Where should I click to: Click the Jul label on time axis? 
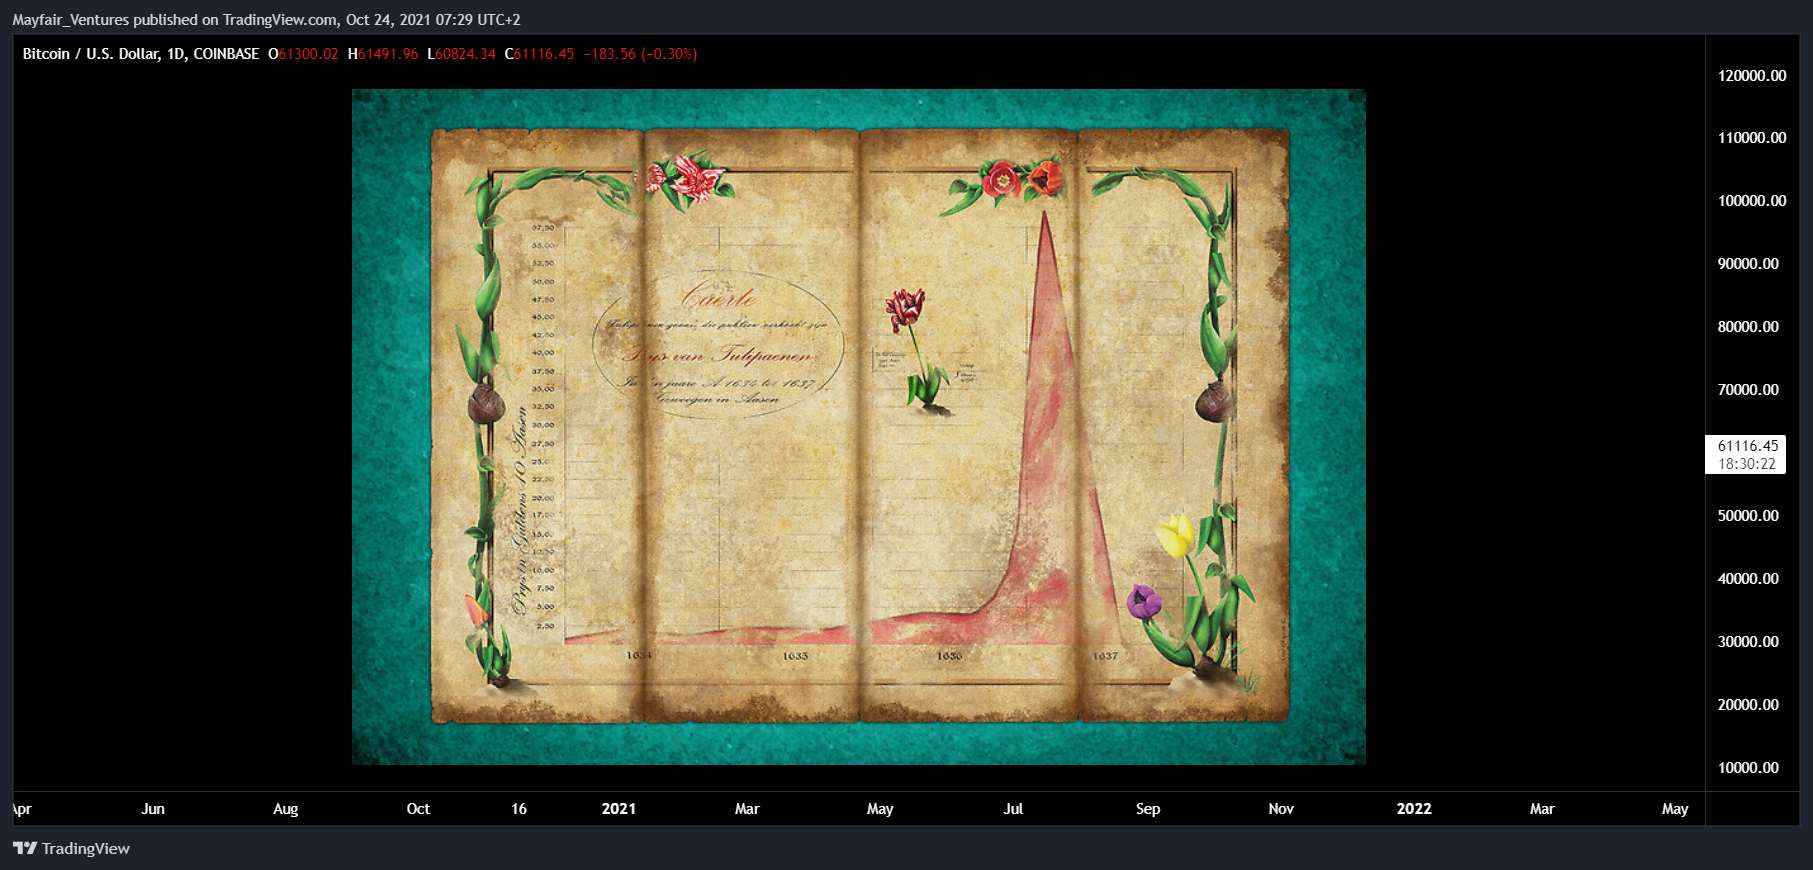point(1013,809)
